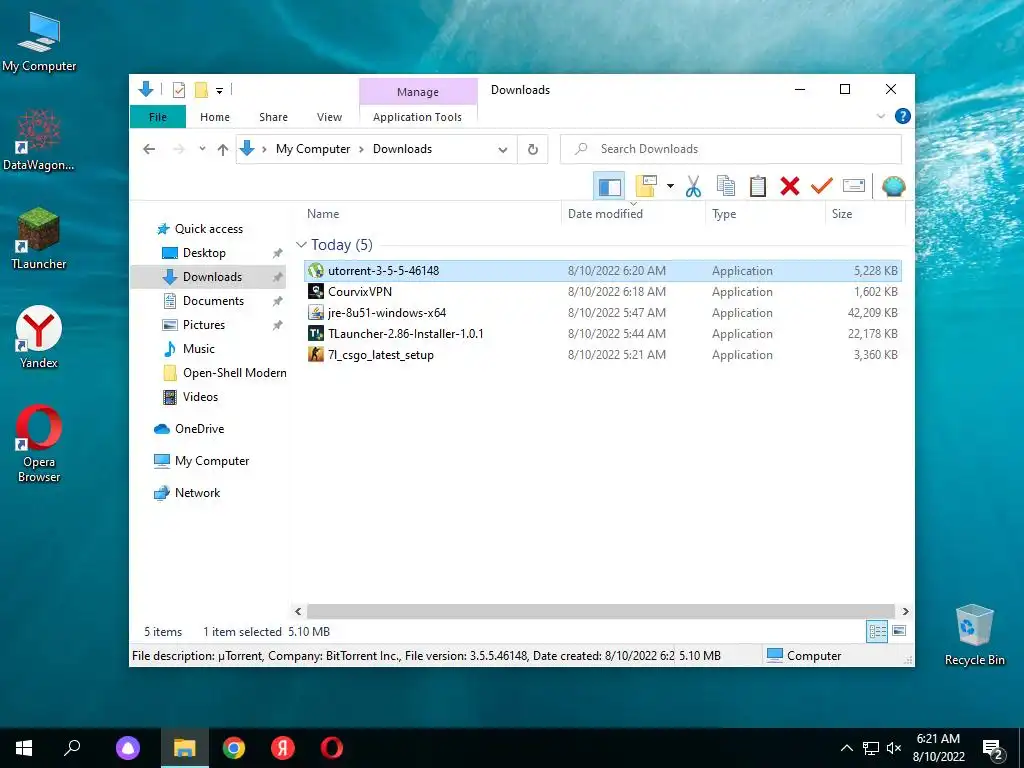Click the shell globe settings icon
Viewport: 1024px width, 768px height.
(x=893, y=187)
